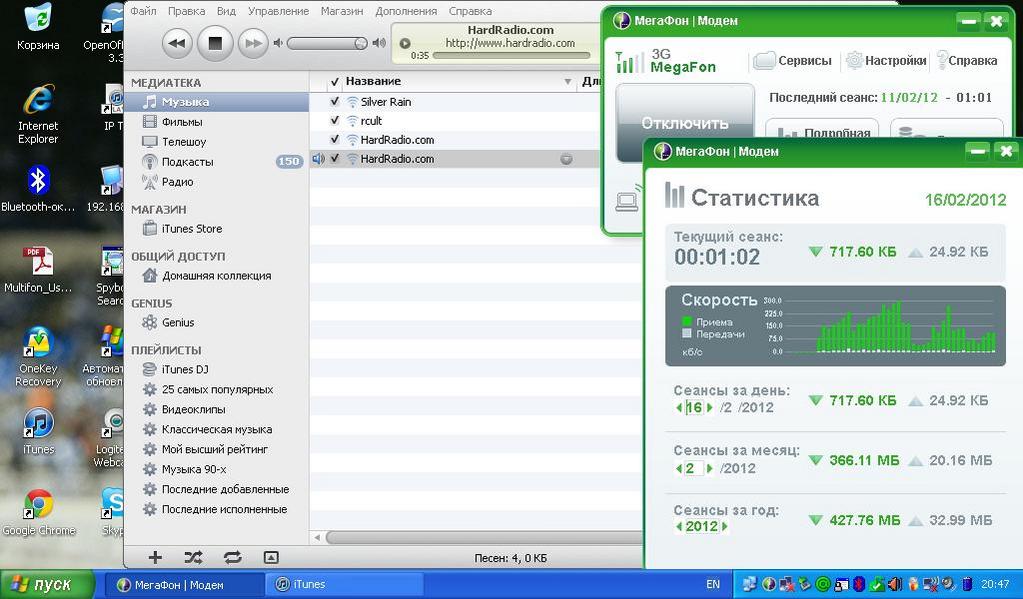Open the Мой высший рейтинг playlist

pos(217,450)
